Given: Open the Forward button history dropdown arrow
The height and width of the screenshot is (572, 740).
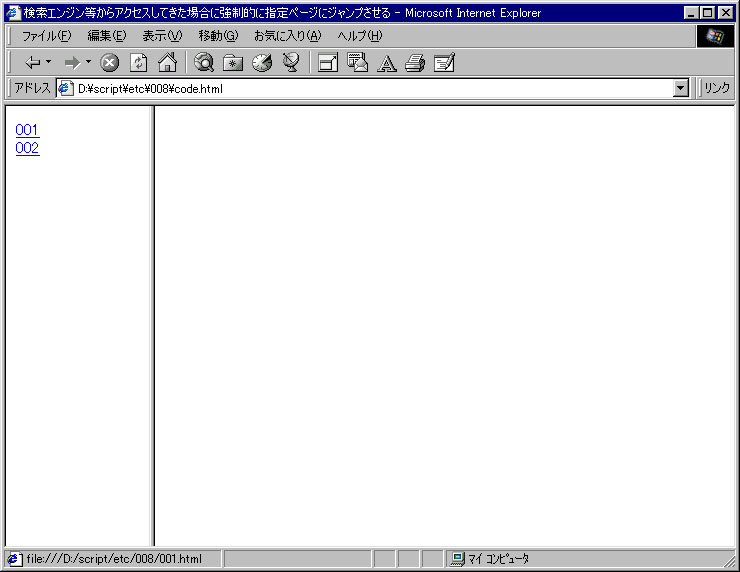Looking at the screenshot, I should (x=88, y=62).
